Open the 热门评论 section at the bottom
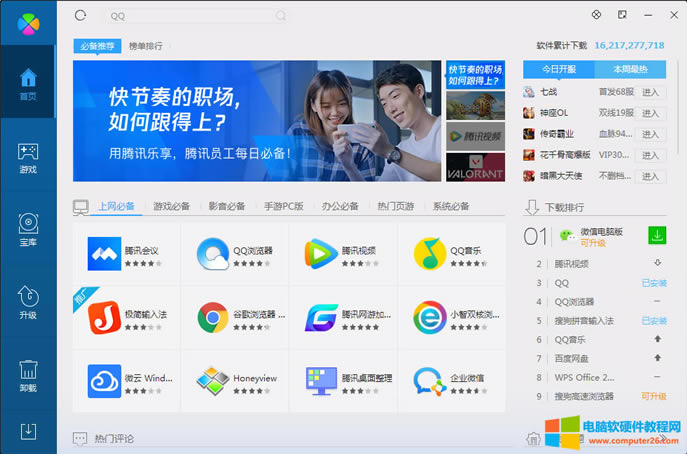The image size is (687, 454). coord(113,439)
